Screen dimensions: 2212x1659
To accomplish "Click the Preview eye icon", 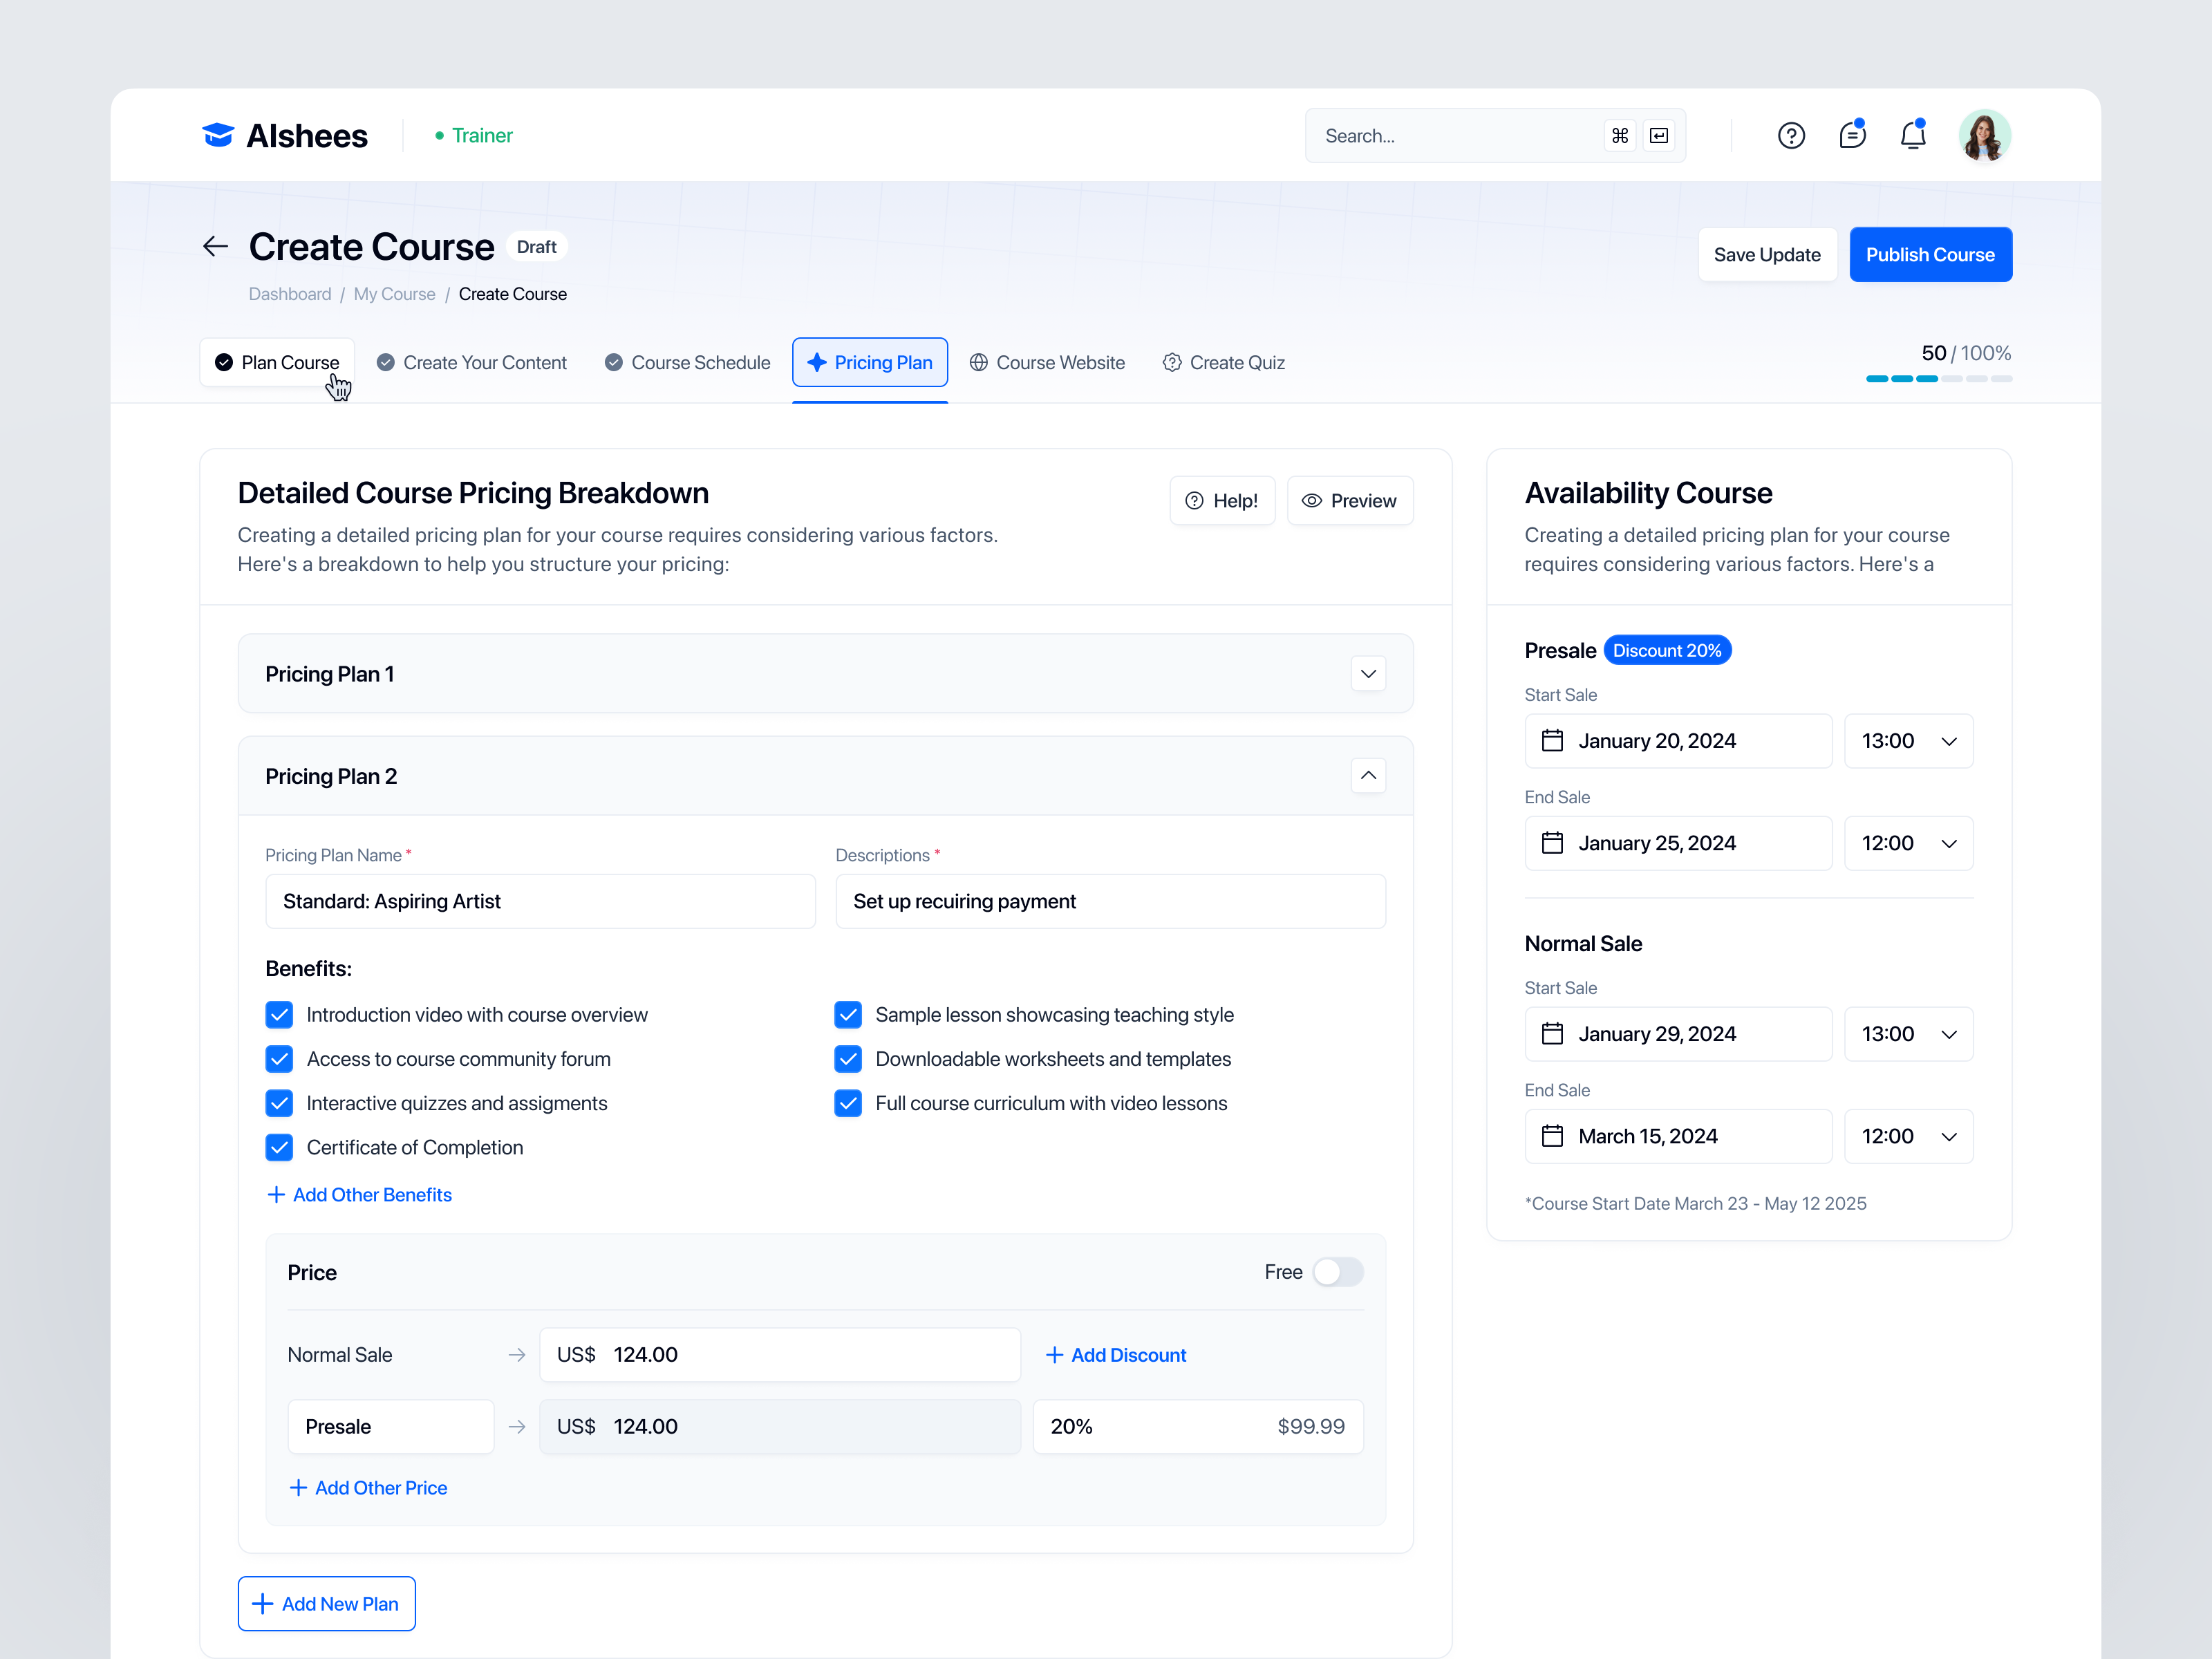I will pyautogui.click(x=1314, y=500).
